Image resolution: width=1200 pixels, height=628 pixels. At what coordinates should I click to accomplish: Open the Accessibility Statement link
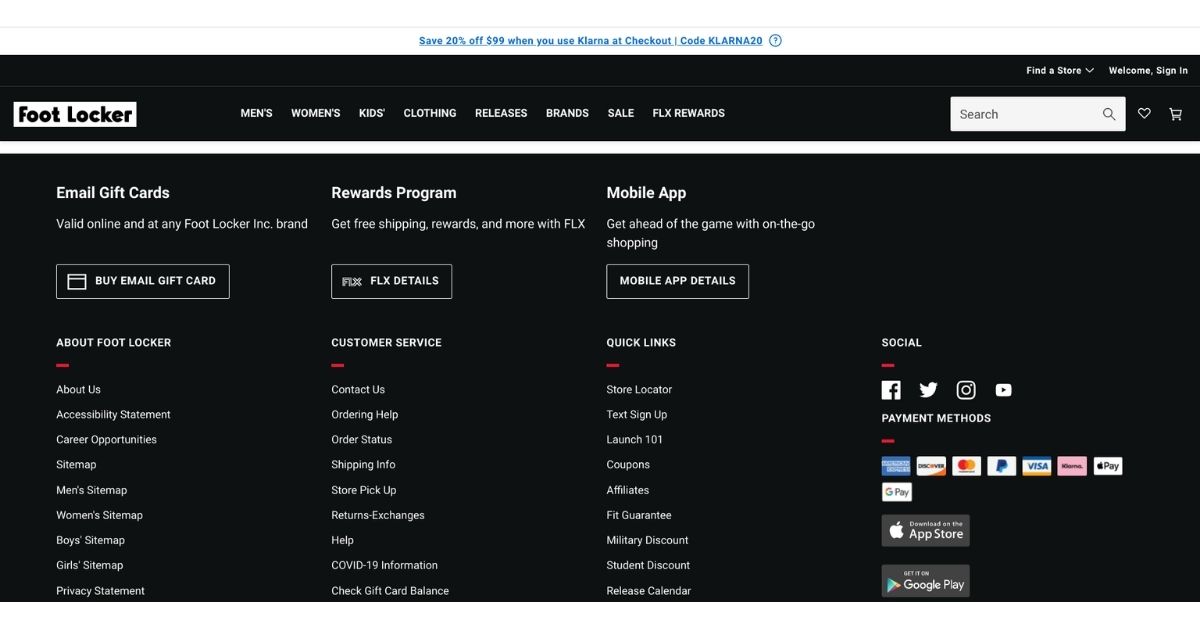113,415
